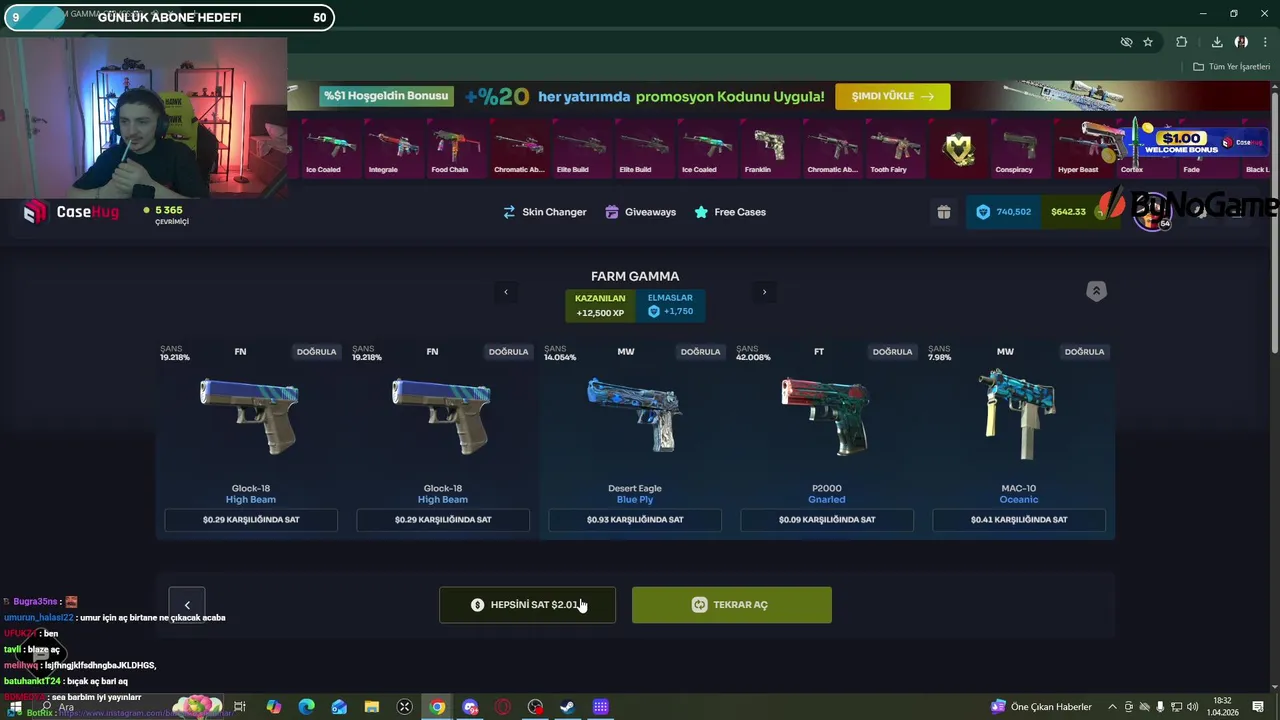
Task: Click the Desert Eagle Blue Ply image
Action: pos(635,415)
